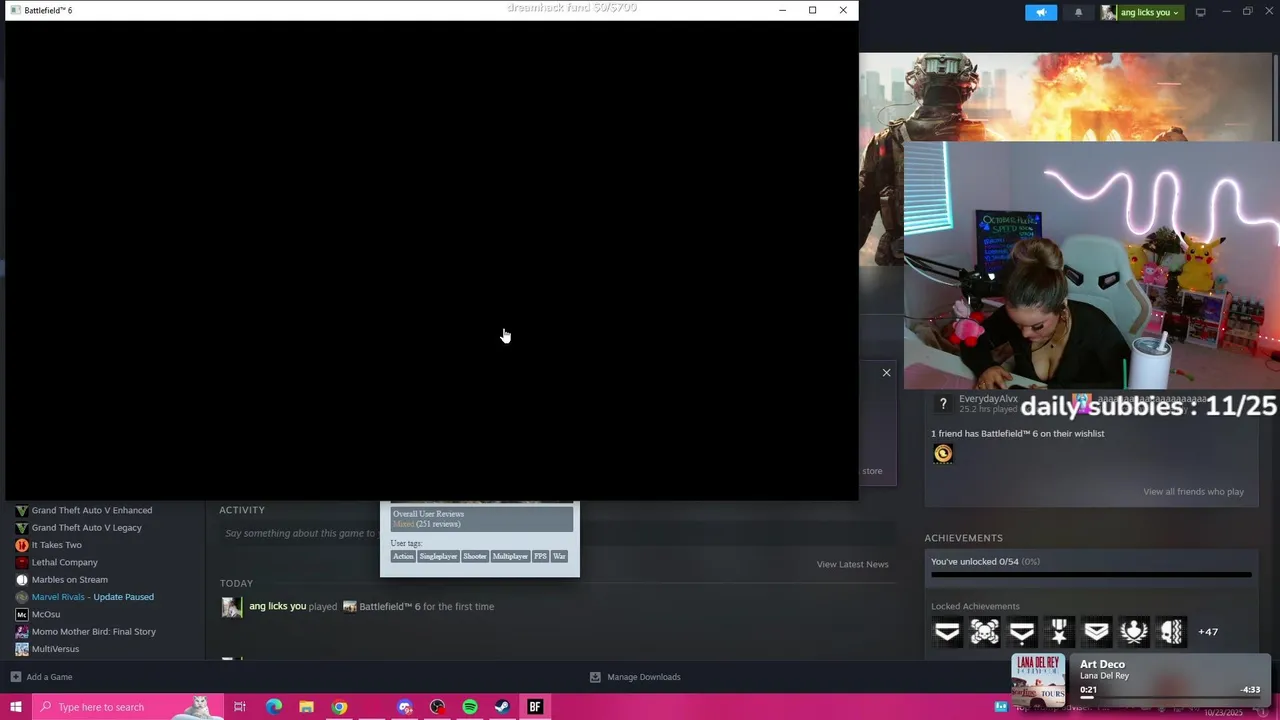Image resolution: width=1280 pixels, height=720 pixels.
Task: Click the 'Type here to search' taskbar box
Action: pyautogui.click(x=126, y=707)
